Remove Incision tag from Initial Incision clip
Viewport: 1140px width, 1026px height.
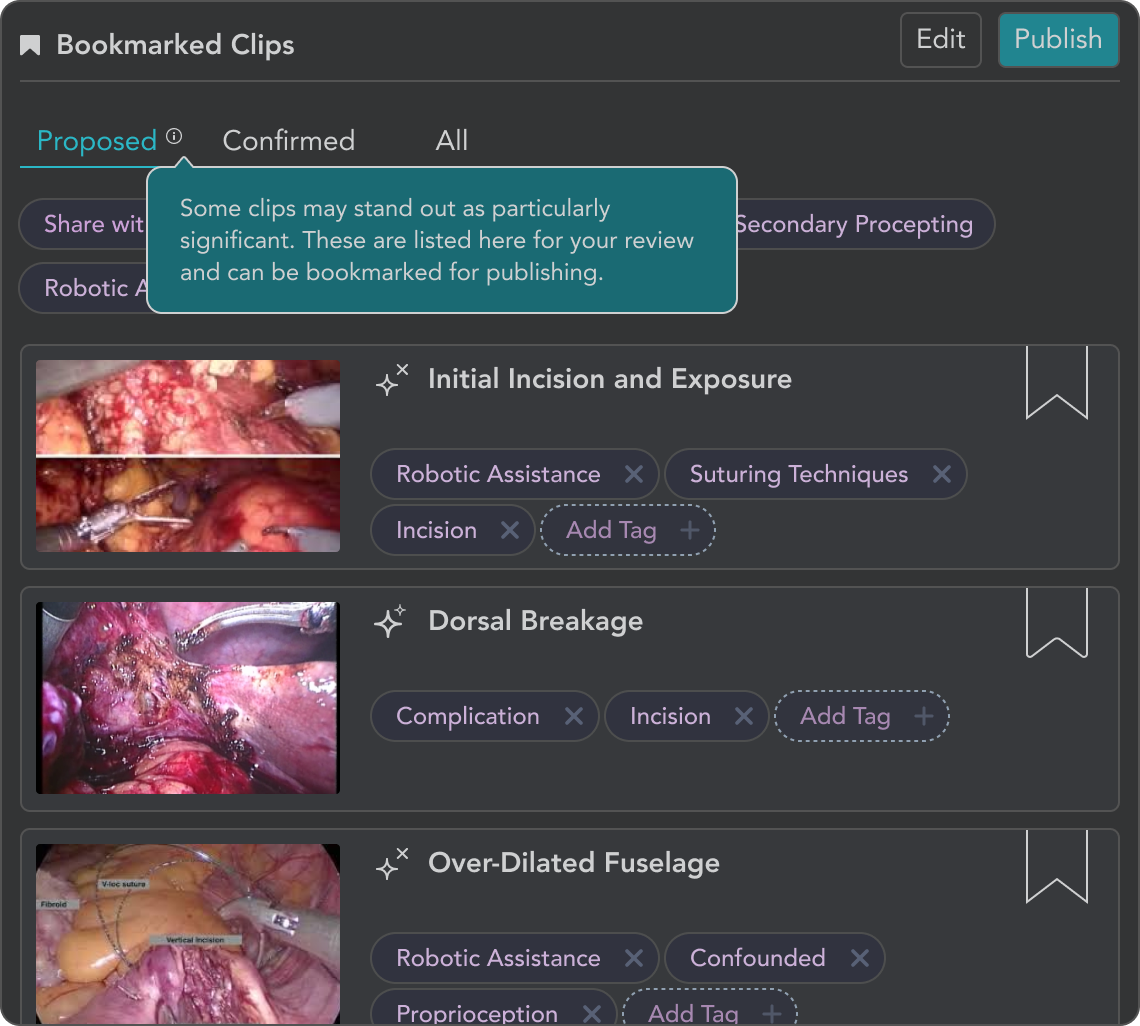[510, 530]
